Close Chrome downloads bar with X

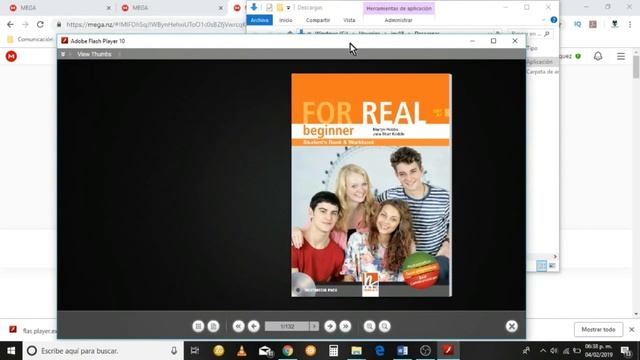pyautogui.click(x=632, y=329)
